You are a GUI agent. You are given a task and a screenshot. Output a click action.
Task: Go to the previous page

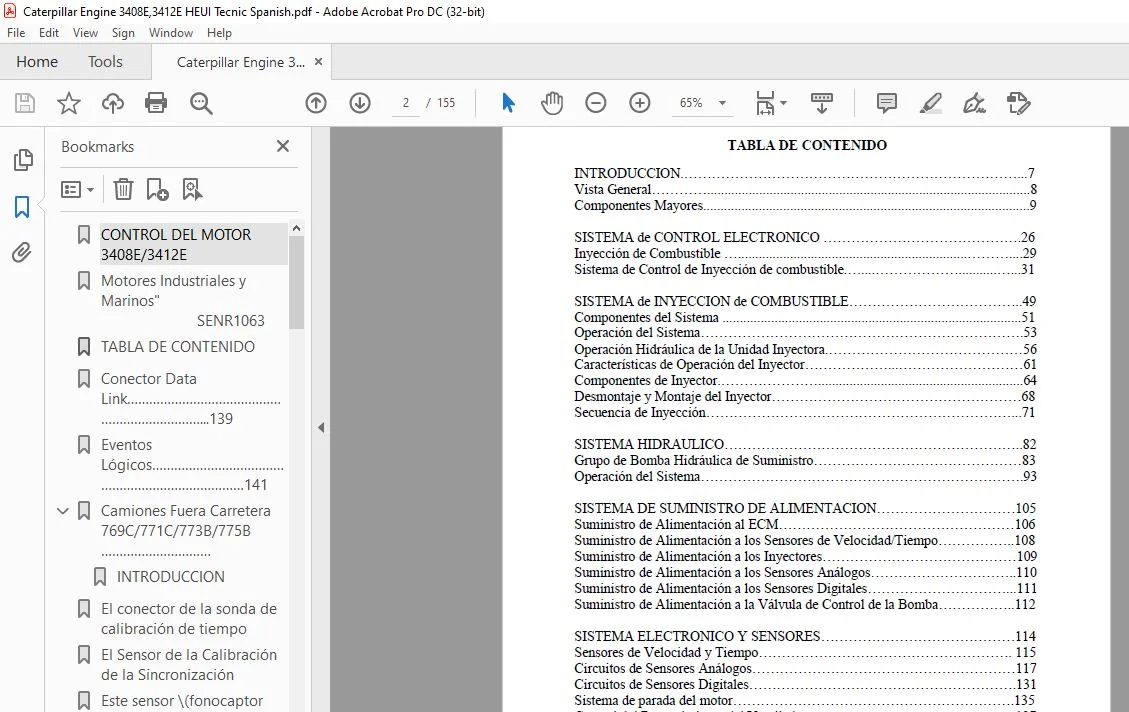point(315,103)
